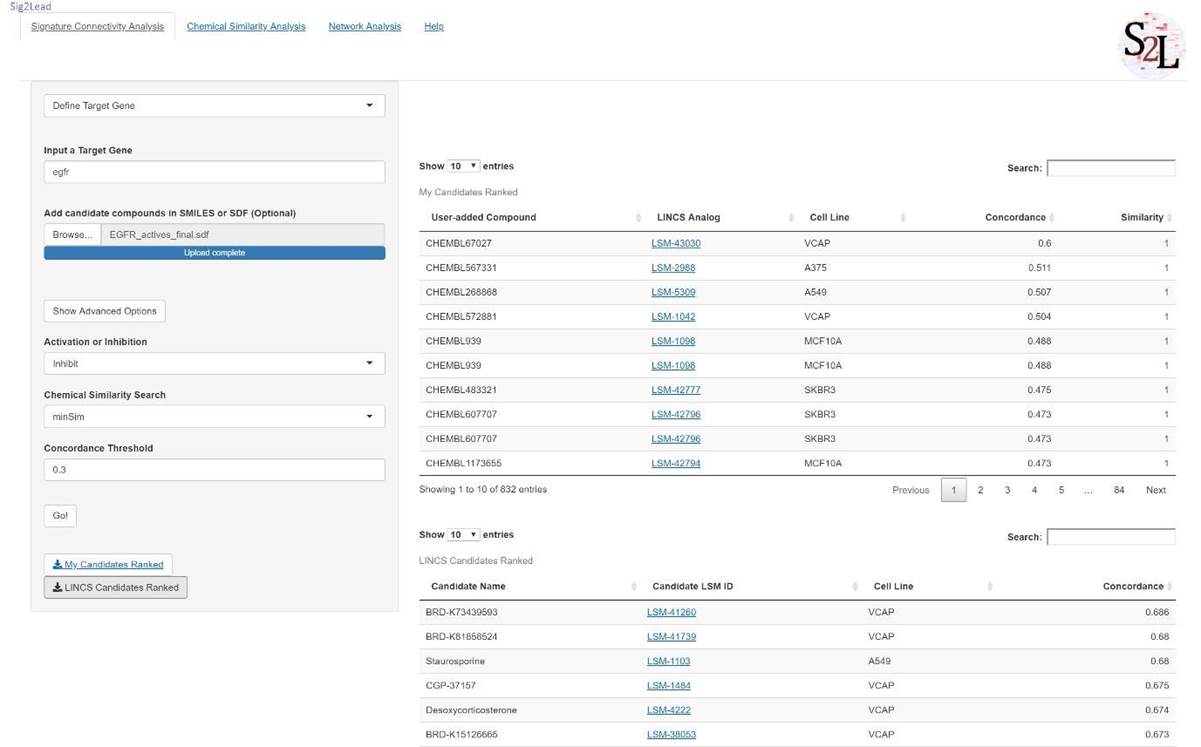Click the S2L logo image

pyautogui.click(x=1151, y=46)
